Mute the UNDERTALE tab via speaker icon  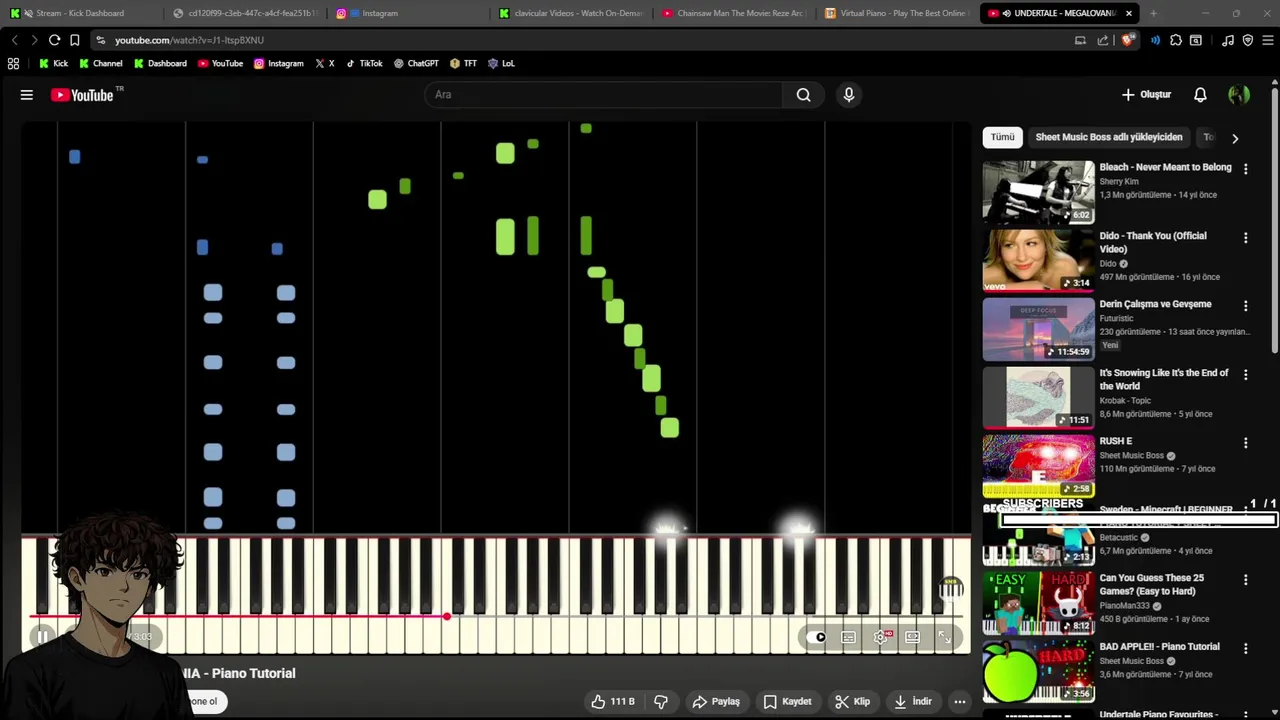(1006, 13)
